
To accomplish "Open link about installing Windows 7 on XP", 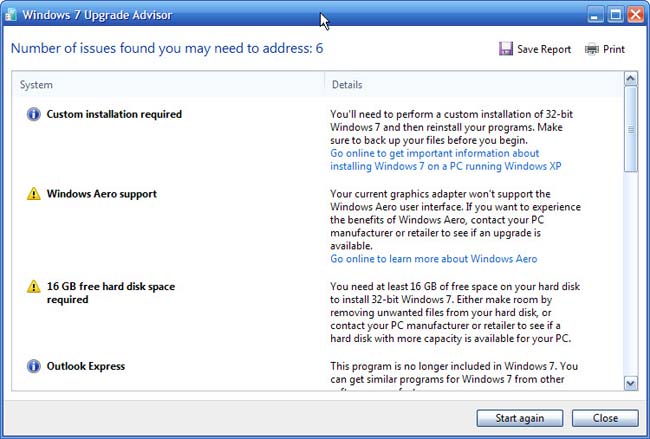I will pos(446,160).
